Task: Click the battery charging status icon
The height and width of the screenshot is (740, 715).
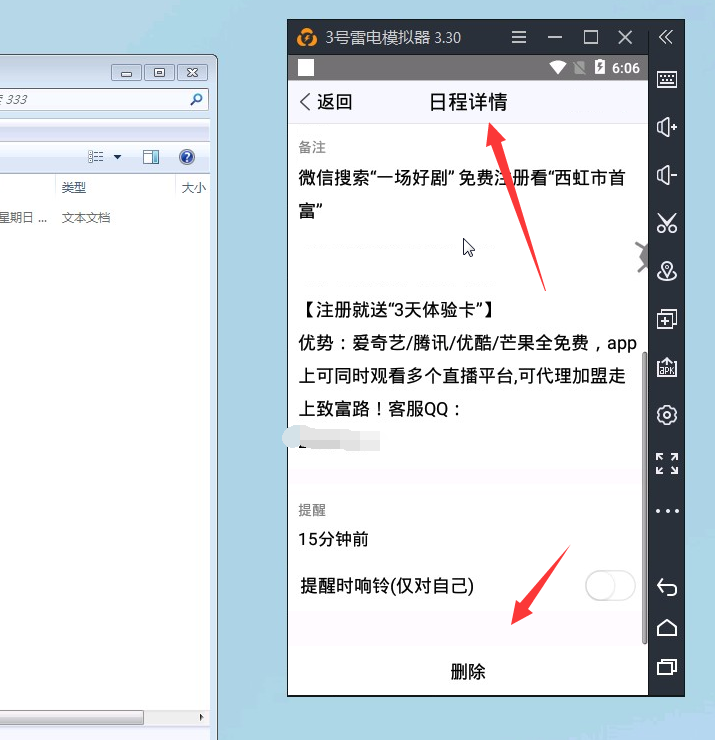Action: point(599,67)
